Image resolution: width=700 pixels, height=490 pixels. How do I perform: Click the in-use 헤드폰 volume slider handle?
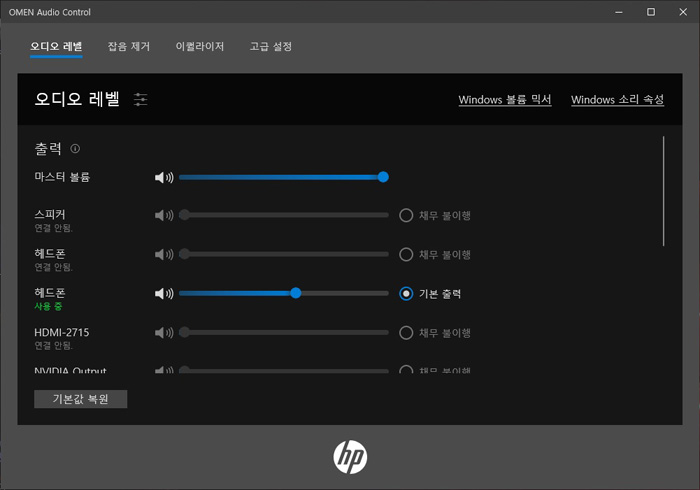tap(296, 293)
